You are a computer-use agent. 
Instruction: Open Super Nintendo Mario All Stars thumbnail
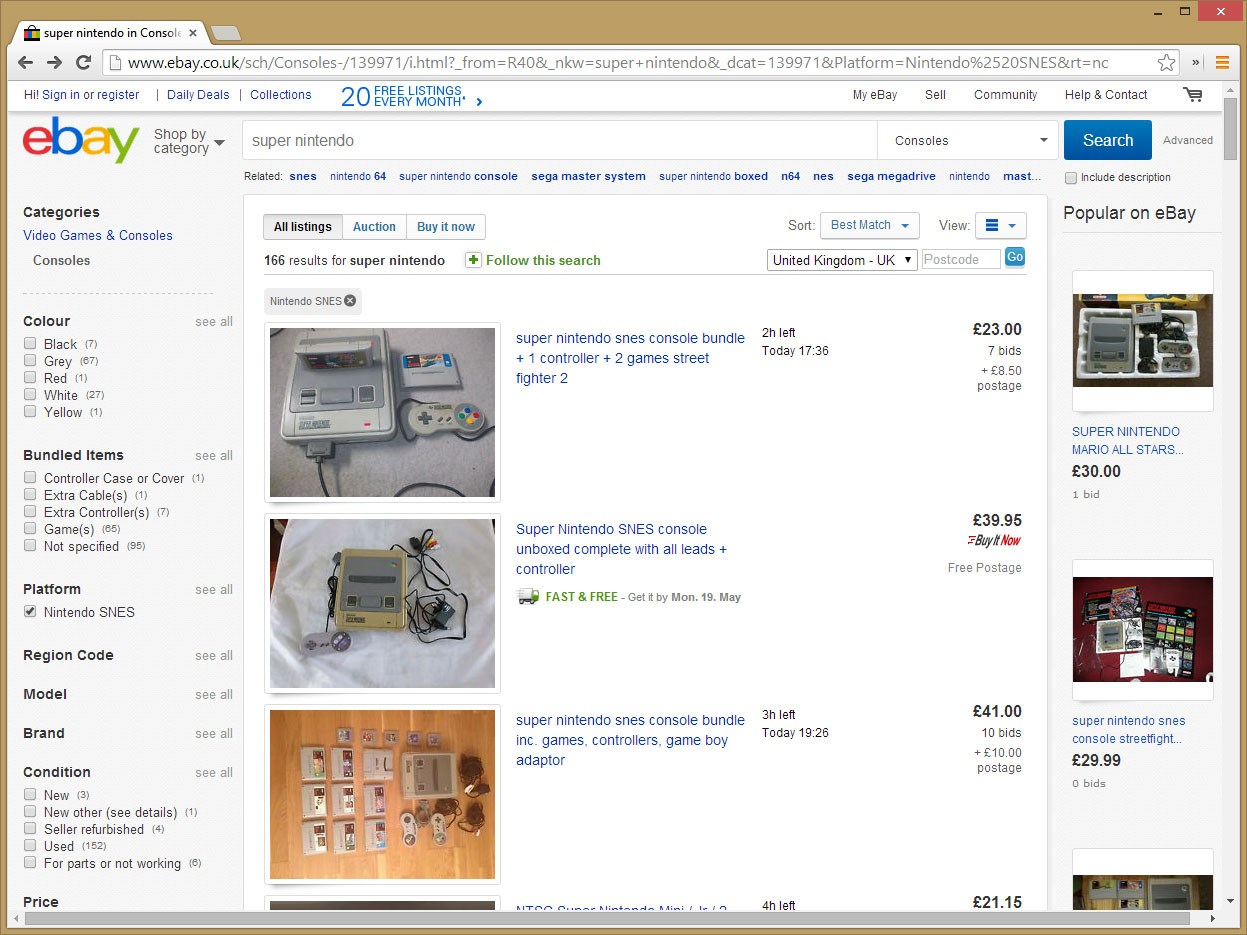pos(1142,340)
